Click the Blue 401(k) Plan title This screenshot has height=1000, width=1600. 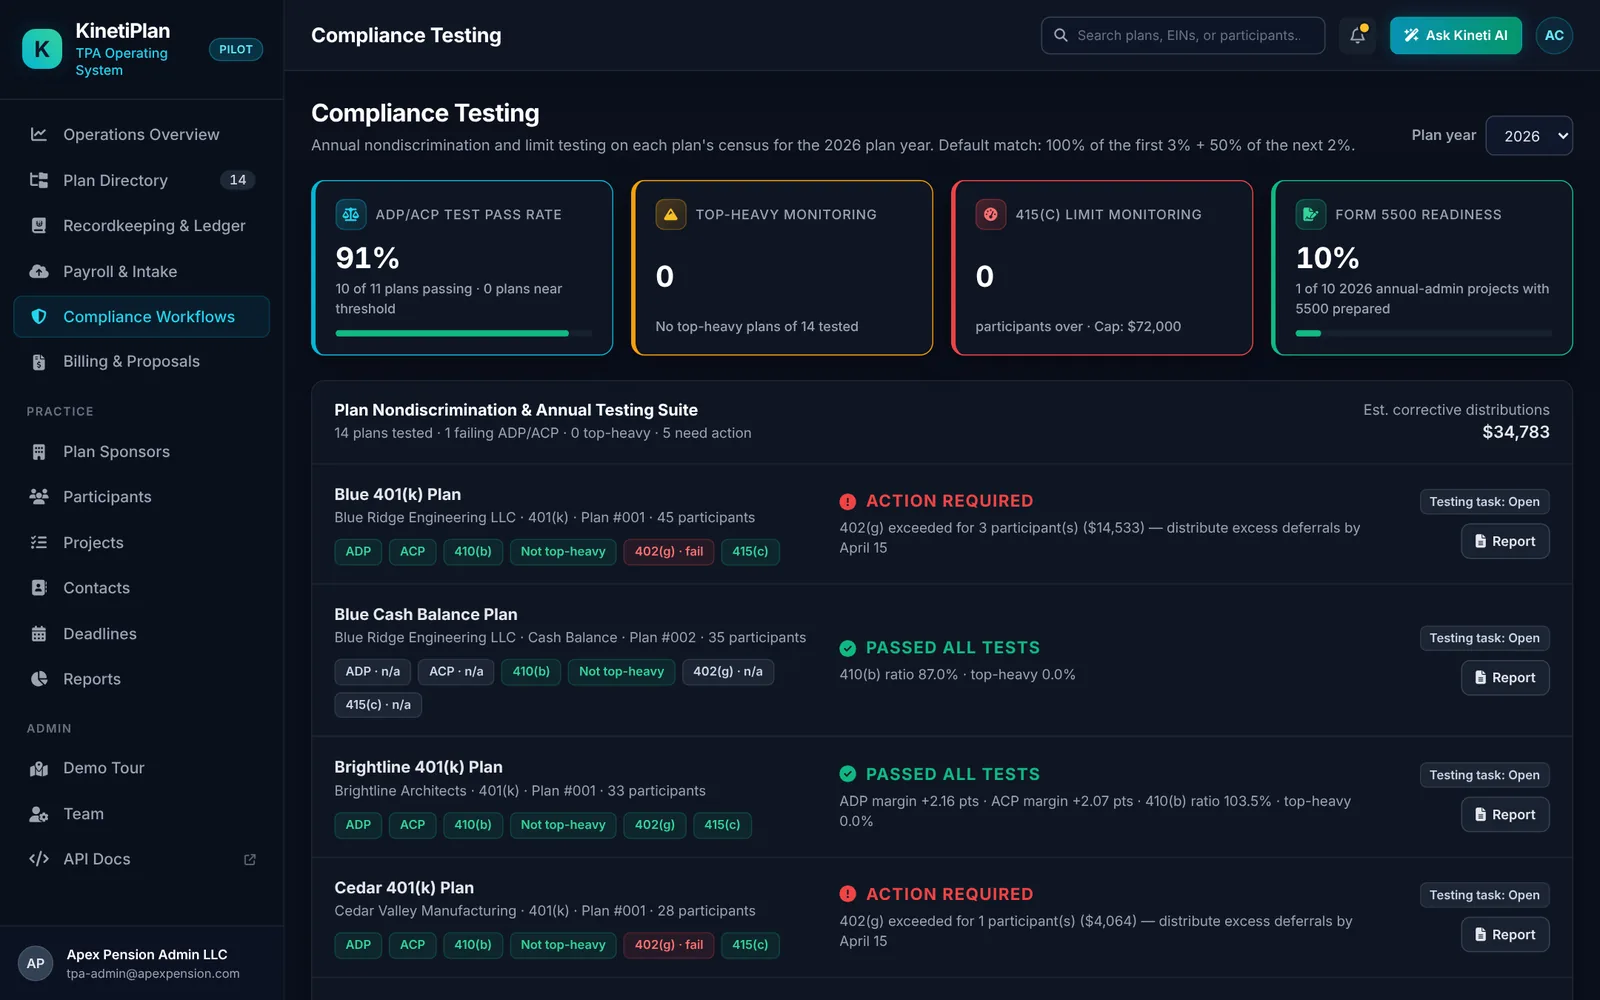pos(397,494)
